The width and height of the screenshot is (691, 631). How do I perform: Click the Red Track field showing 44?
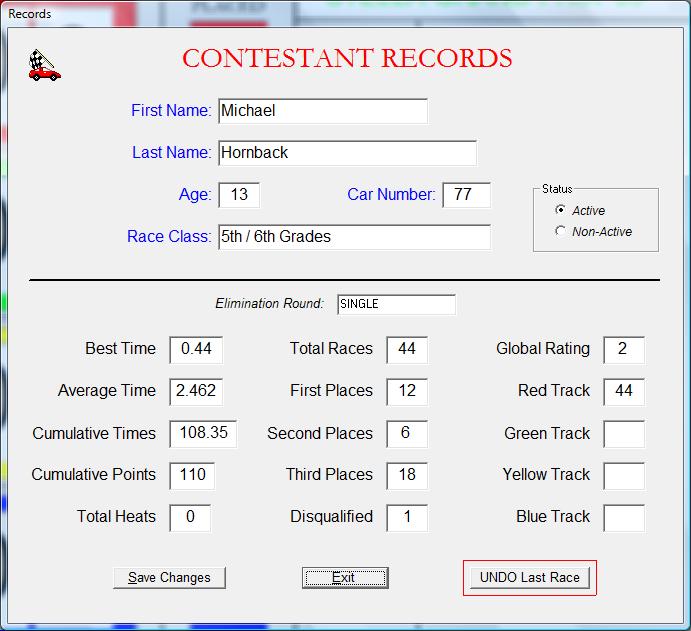click(624, 391)
